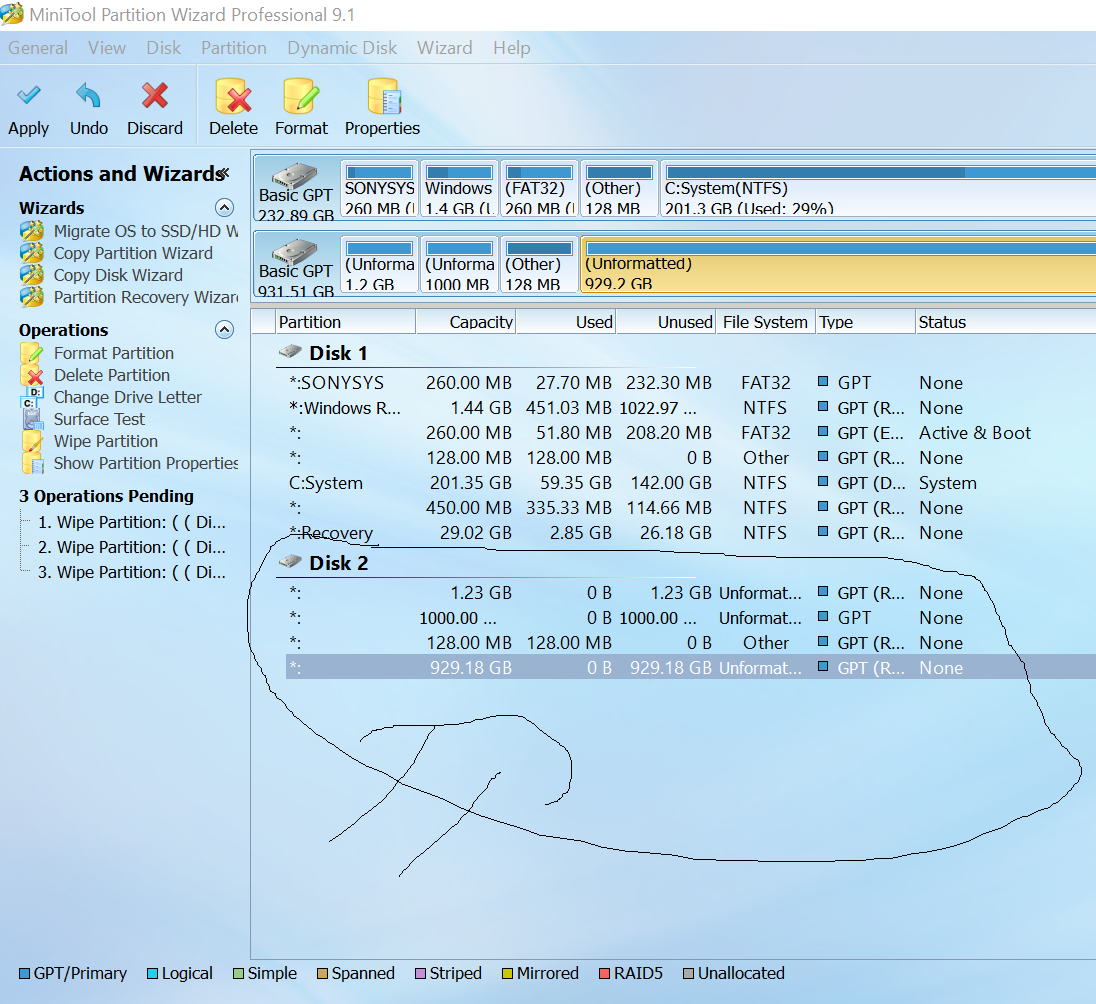The image size is (1096, 1004).
Task: Select the *:SONYSYS partition row
Action: pos(691,383)
